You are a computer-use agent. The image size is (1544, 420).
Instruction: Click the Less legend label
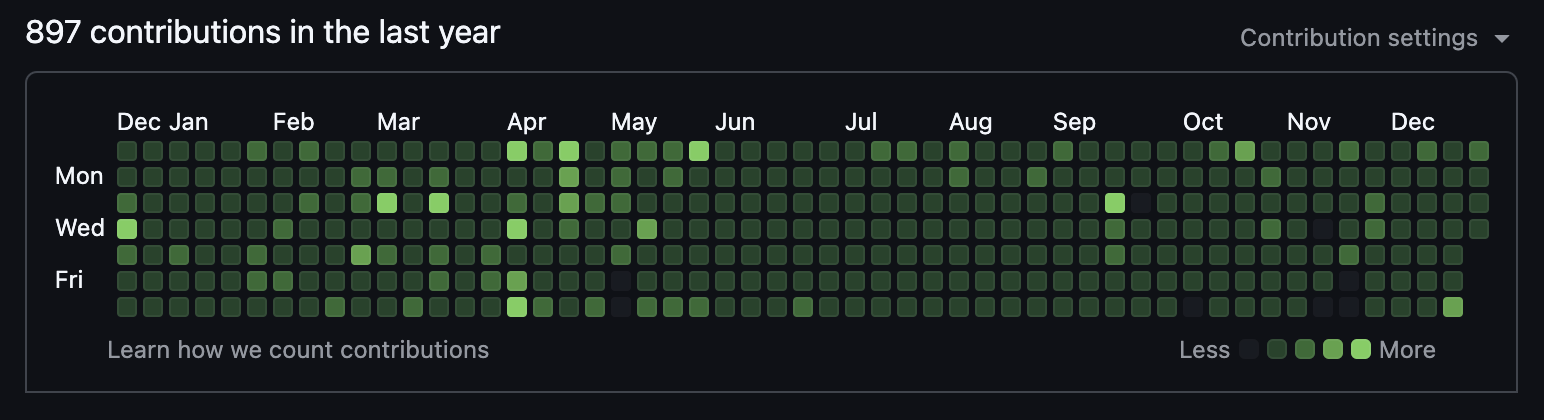click(1205, 350)
